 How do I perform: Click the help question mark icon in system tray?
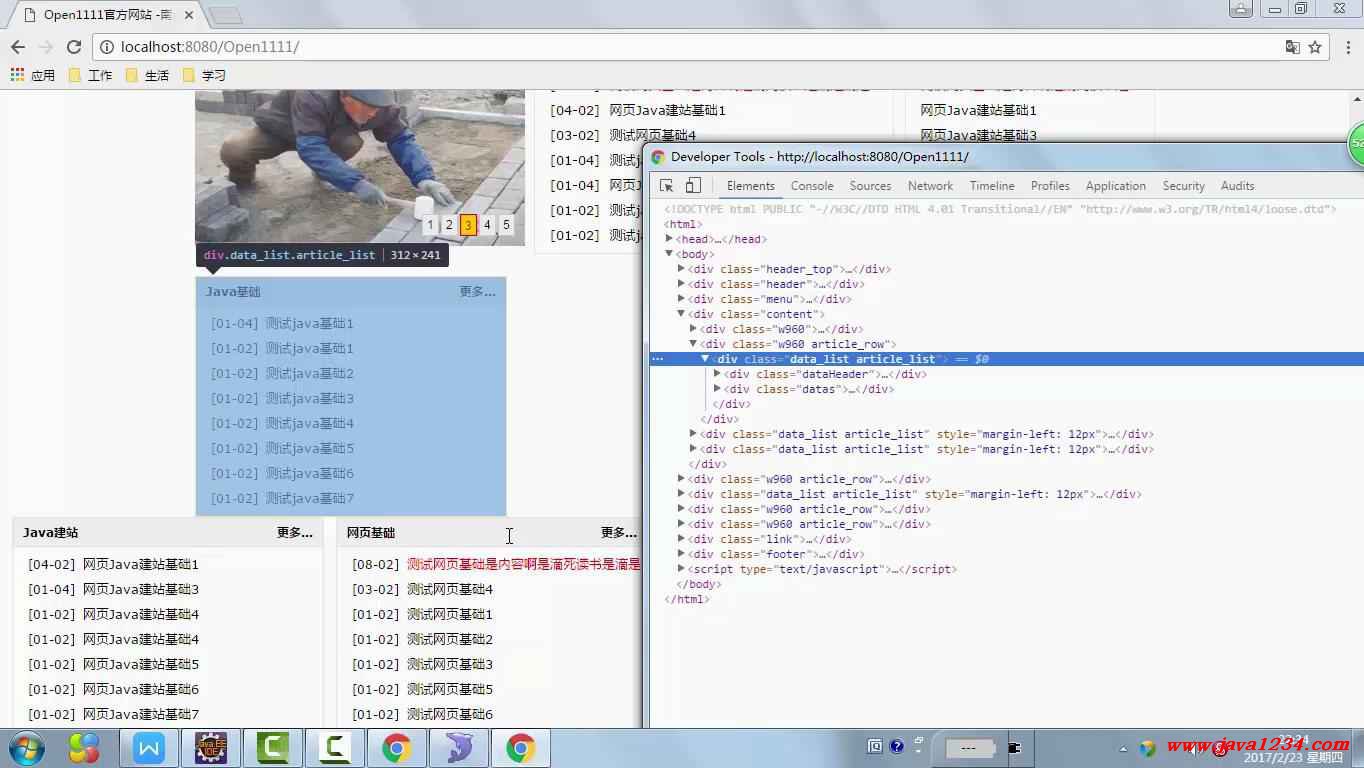tap(896, 746)
